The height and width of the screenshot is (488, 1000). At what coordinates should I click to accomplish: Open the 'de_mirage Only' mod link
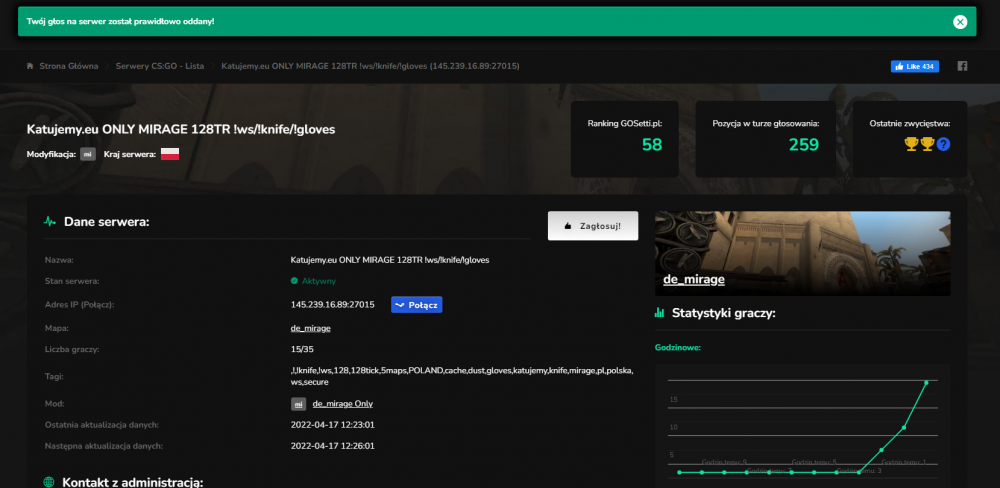tap(342, 404)
